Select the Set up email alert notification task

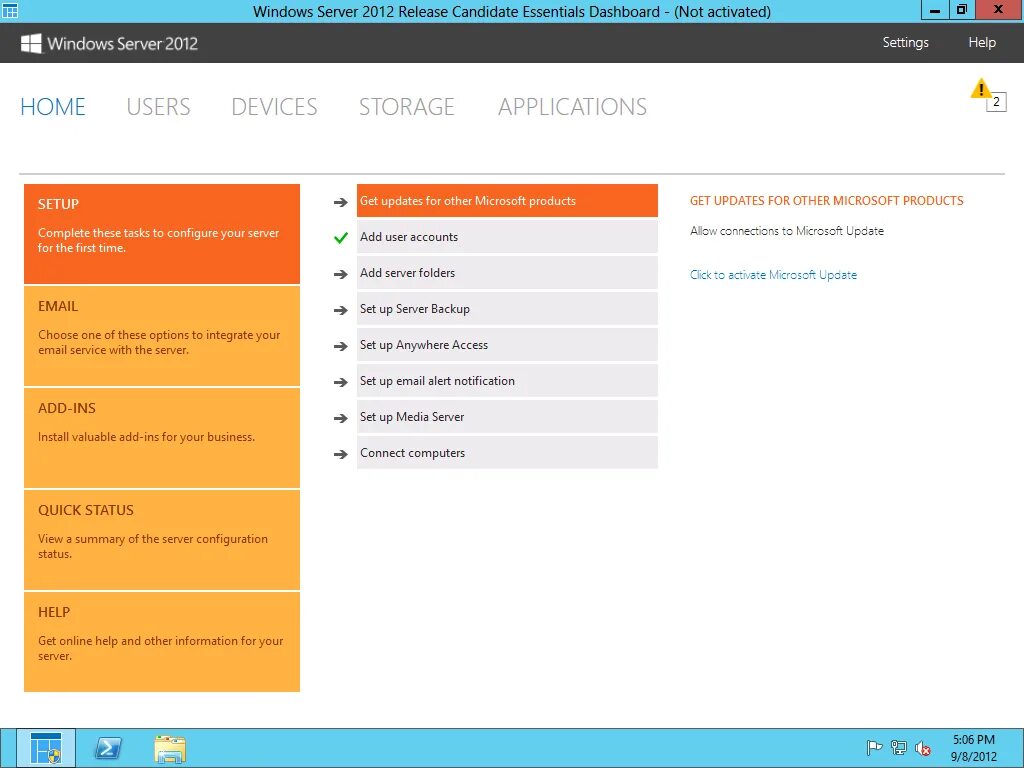tap(507, 380)
